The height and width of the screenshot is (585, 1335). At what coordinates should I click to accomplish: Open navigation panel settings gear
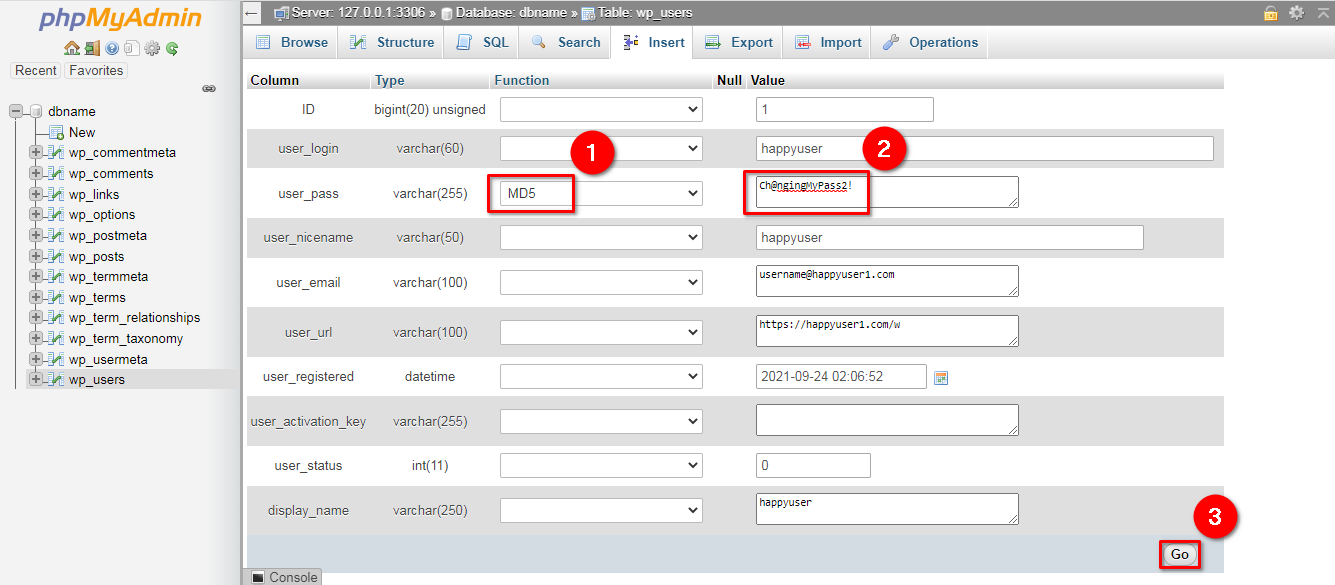pos(152,48)
